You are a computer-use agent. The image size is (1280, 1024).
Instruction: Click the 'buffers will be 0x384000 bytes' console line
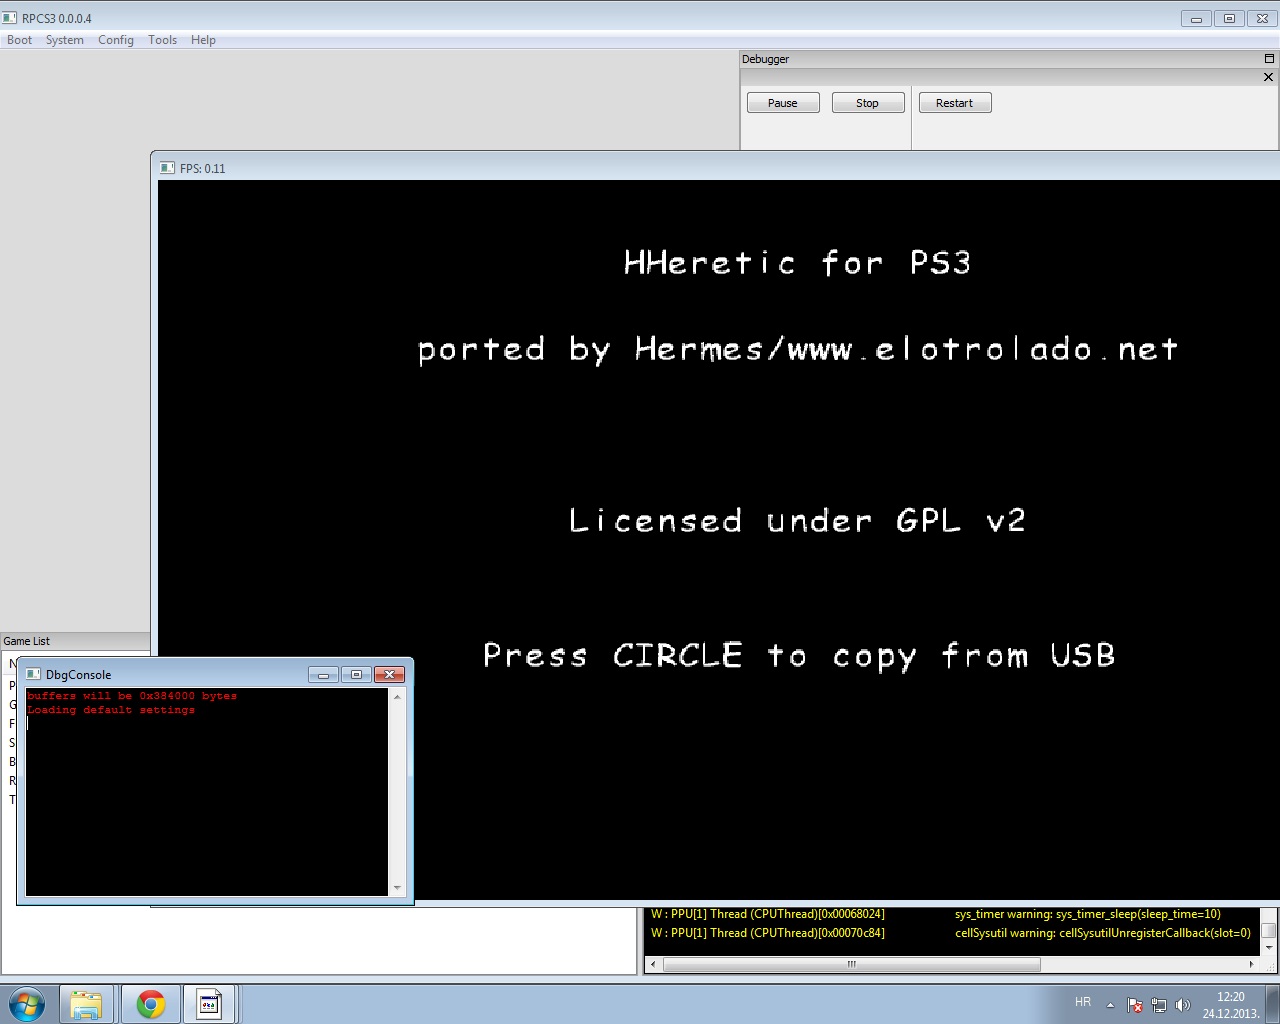pyautogui.click(x=132, y=696)
